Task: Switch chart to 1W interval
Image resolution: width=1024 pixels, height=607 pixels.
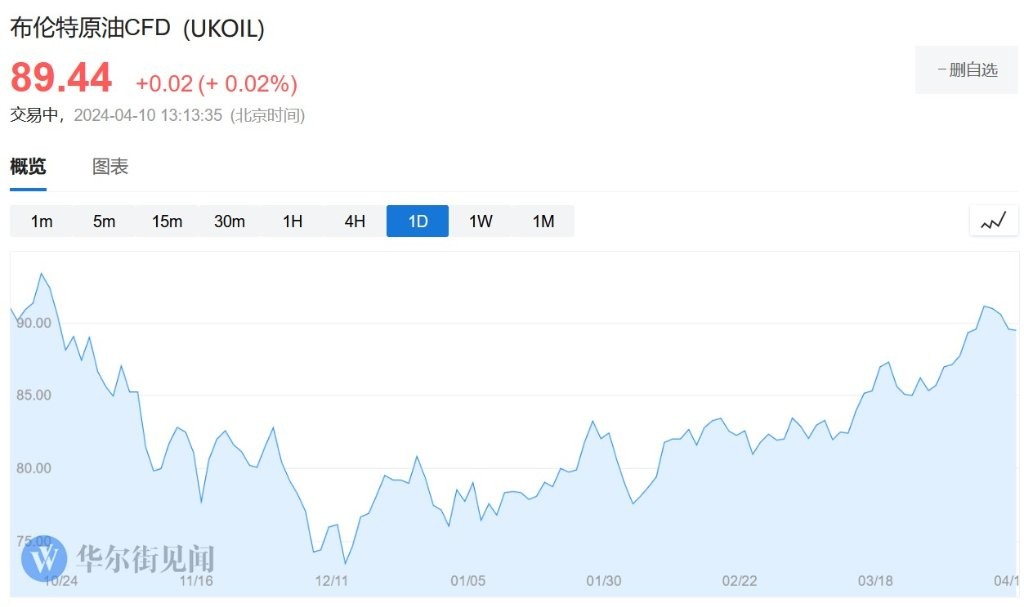Action: tap(481, 221)
